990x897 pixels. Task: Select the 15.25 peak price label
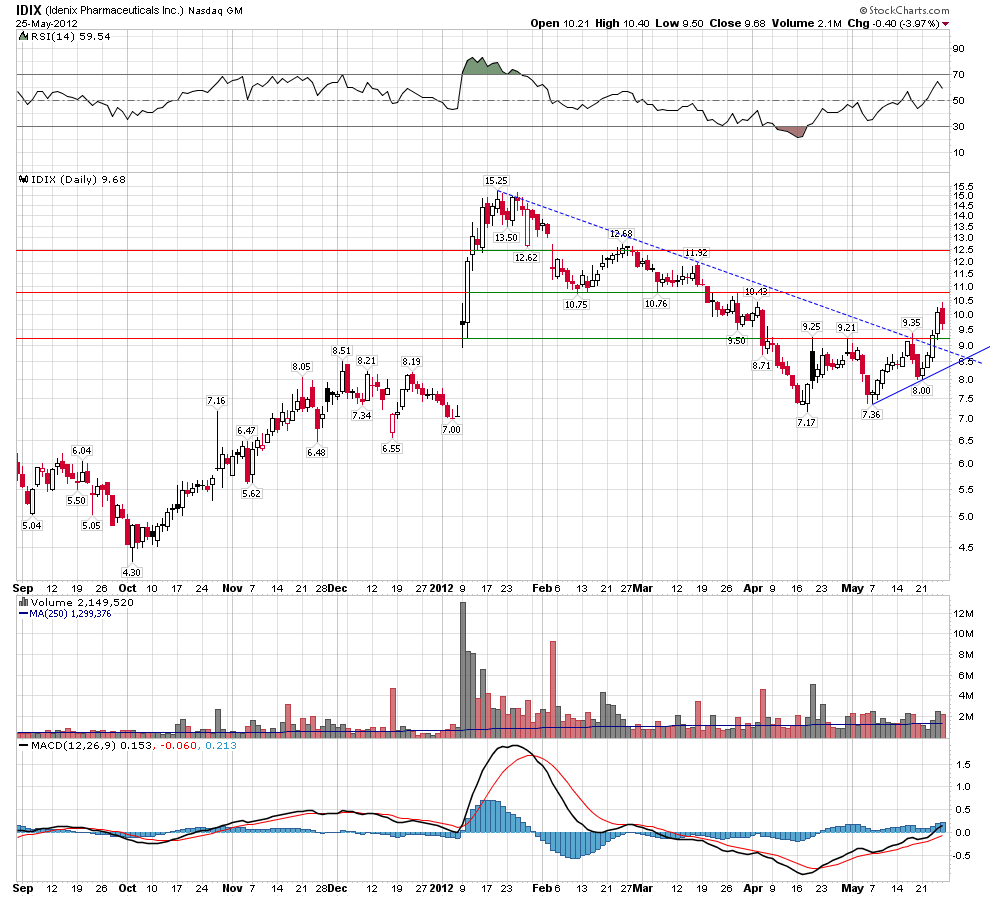coord(496,180)
